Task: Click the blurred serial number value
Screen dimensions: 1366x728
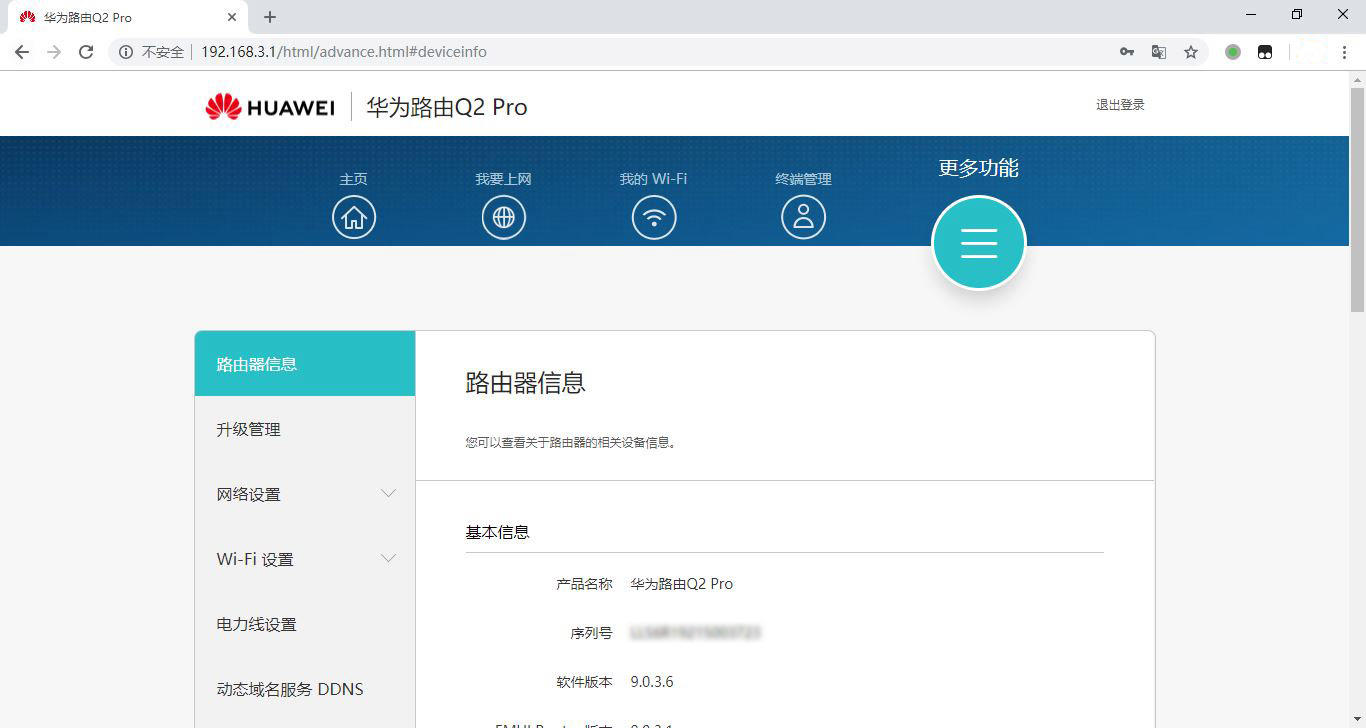Action: click(696, 633)
